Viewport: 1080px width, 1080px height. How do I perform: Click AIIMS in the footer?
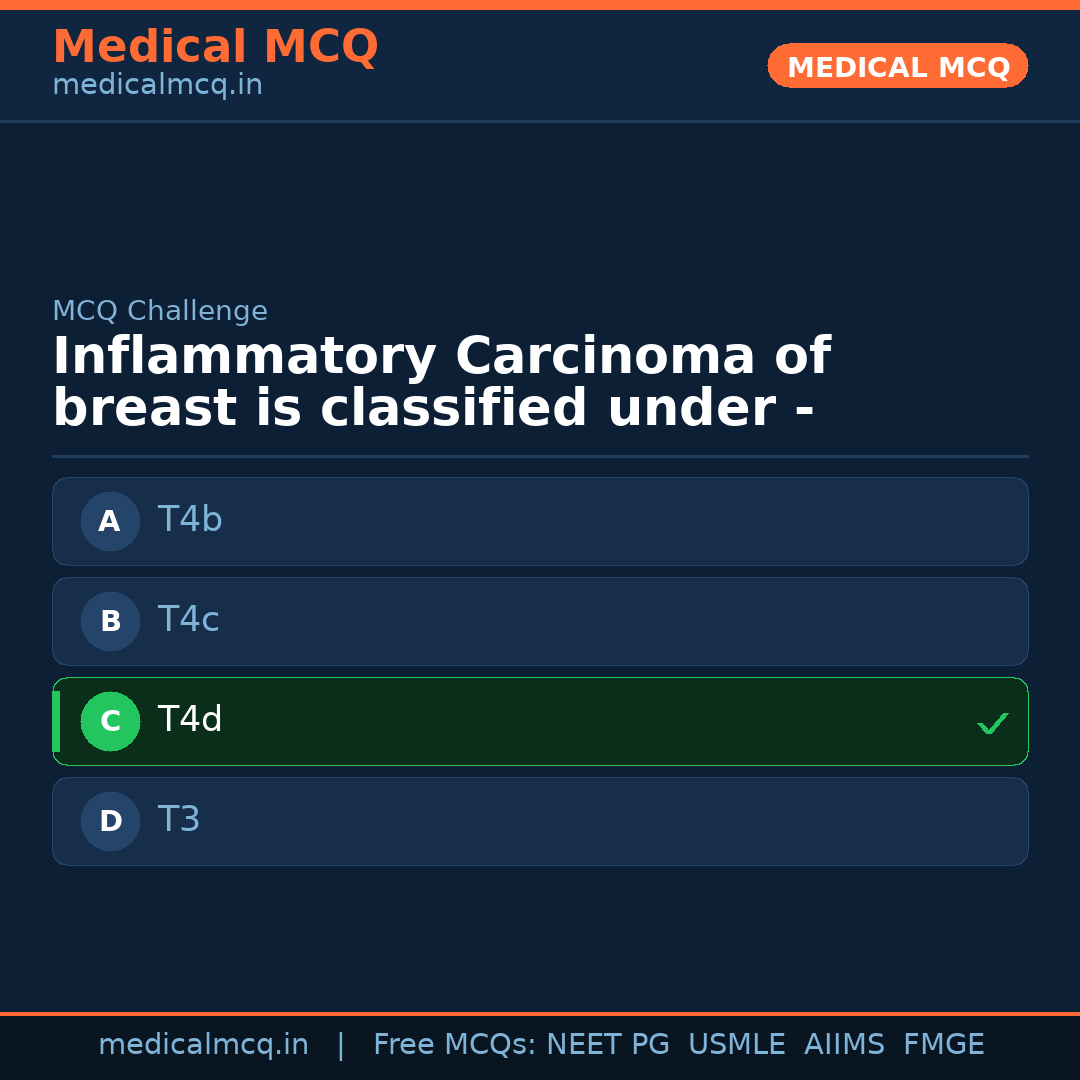844,1045
